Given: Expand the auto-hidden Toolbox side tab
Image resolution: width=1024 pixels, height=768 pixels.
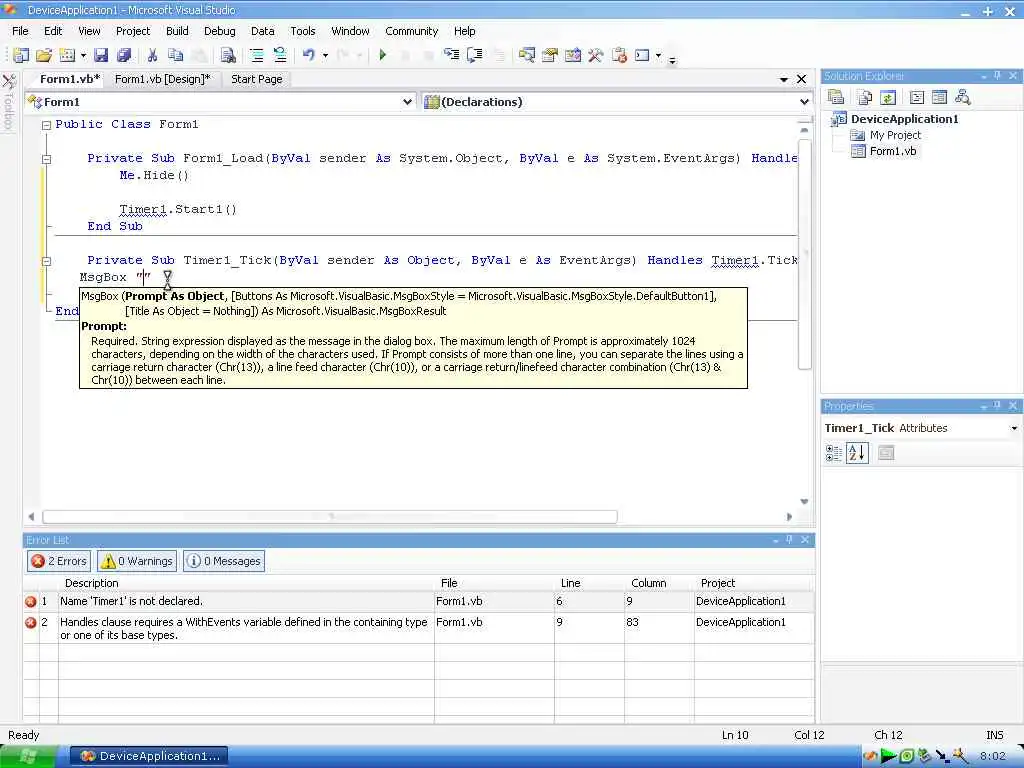Looking at the screenshot, I should click(x=8, y=103).
